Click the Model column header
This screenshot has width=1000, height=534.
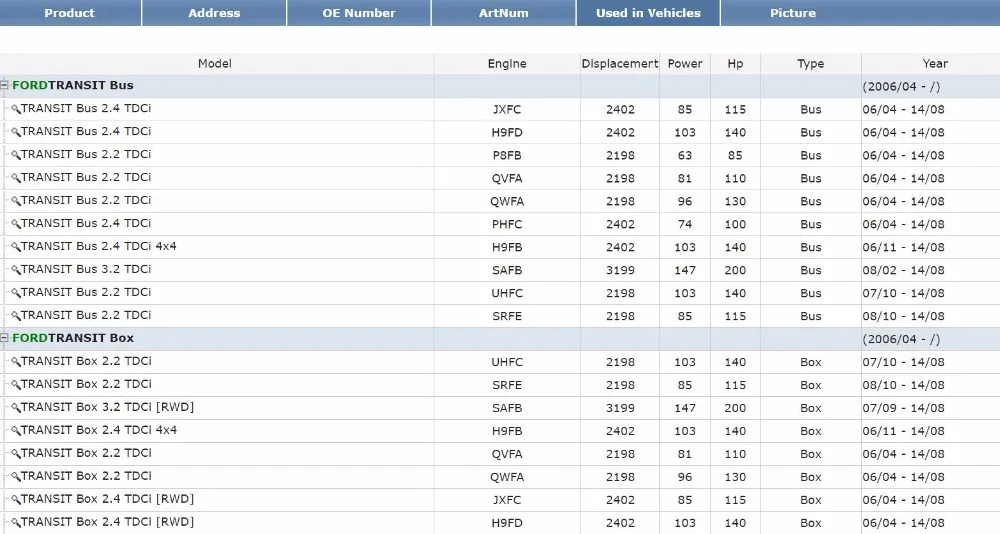215,63
